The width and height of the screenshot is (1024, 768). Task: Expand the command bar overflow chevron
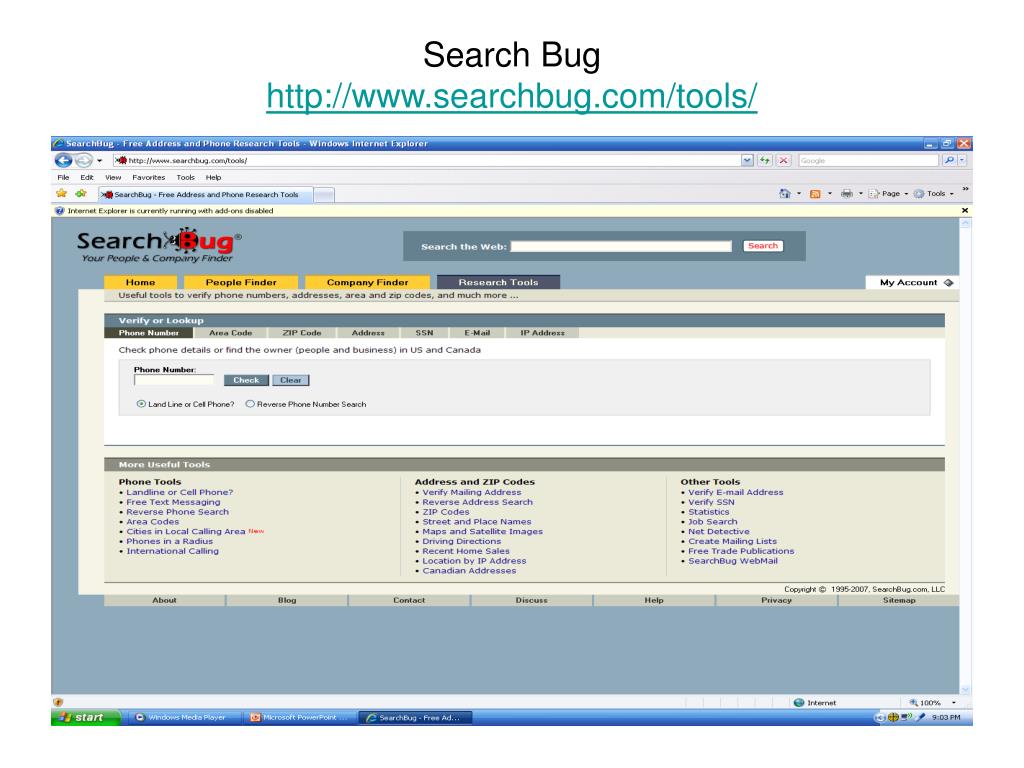965,189
